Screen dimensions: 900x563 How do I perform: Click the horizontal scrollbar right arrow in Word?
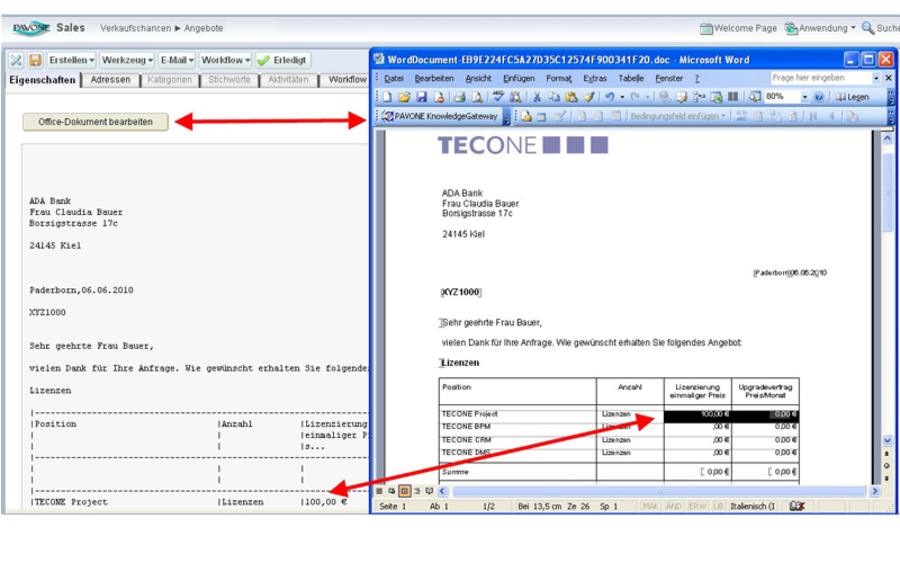click(875, 491)
